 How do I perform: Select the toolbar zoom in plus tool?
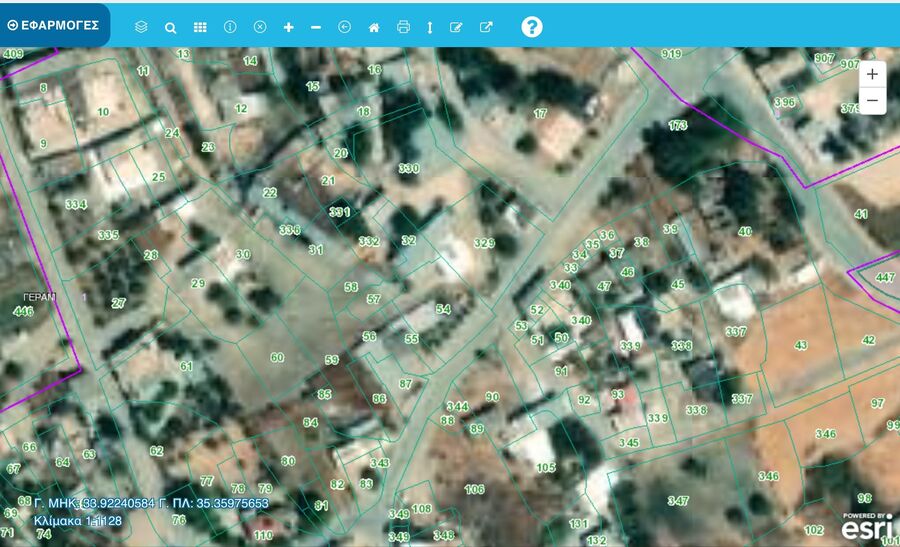coord(289,27)
